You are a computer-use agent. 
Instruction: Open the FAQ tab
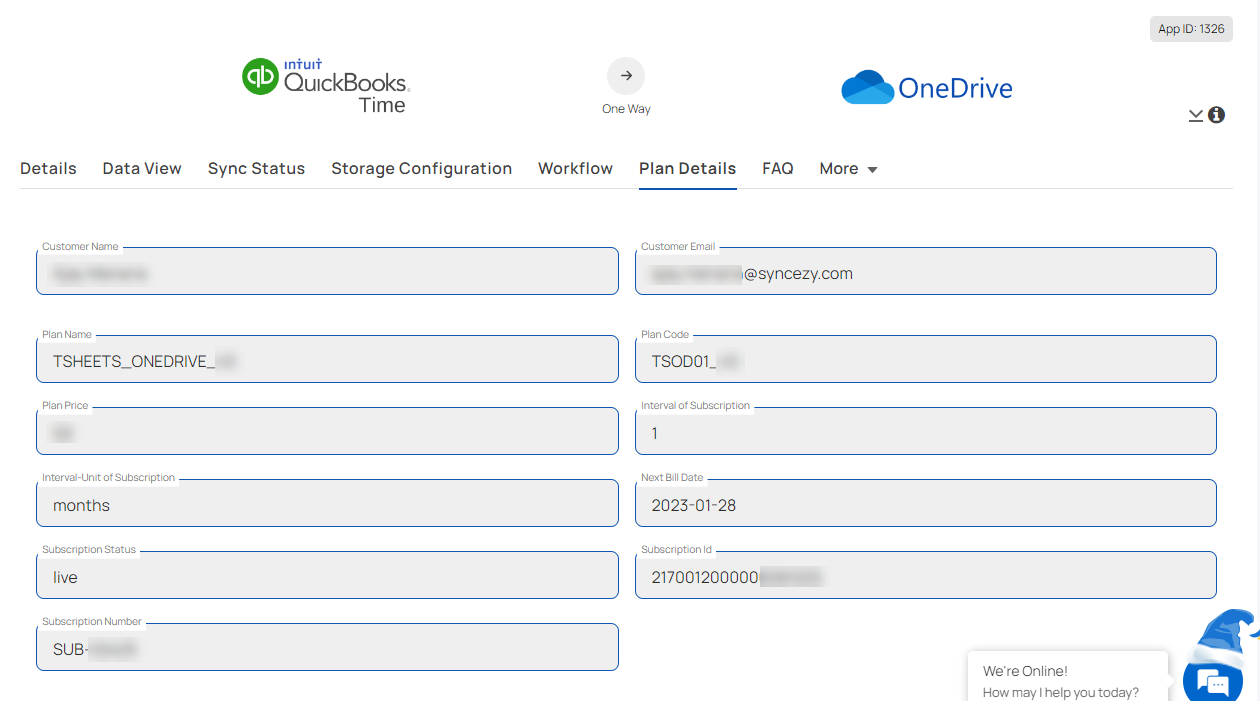tap(777, 169)
